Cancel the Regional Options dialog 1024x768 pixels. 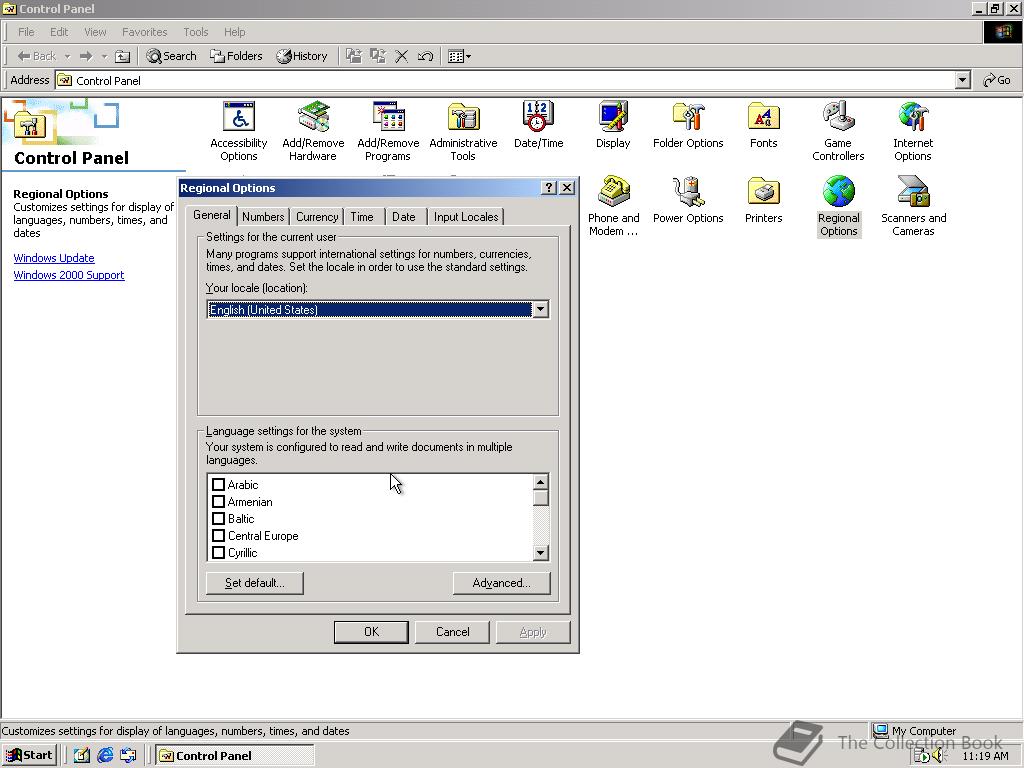[x=453, y=632]
